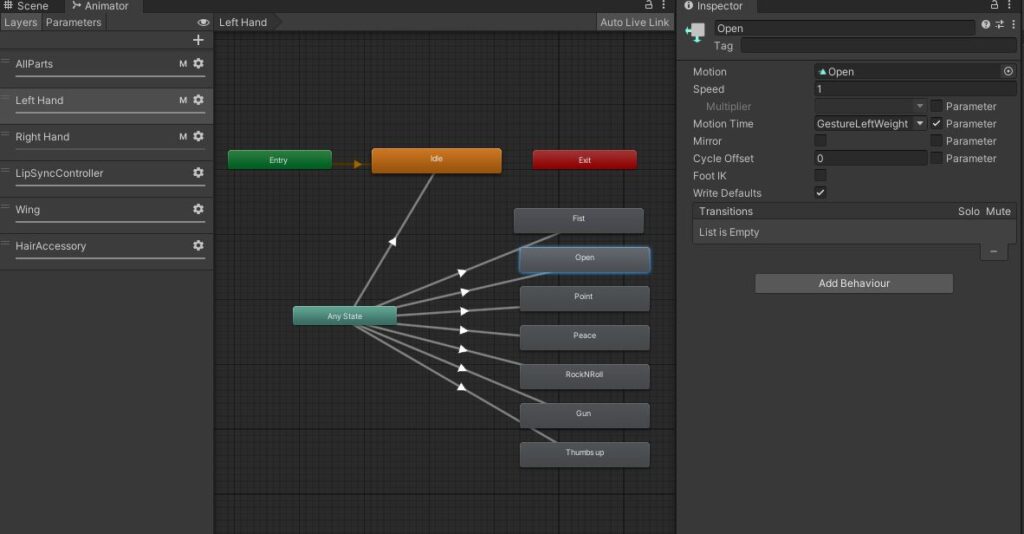This screenshot has height=534, width=1024.
Task: Toggle the Auto Live Link button
Action: pyautogui.click(x=634, y=22)
